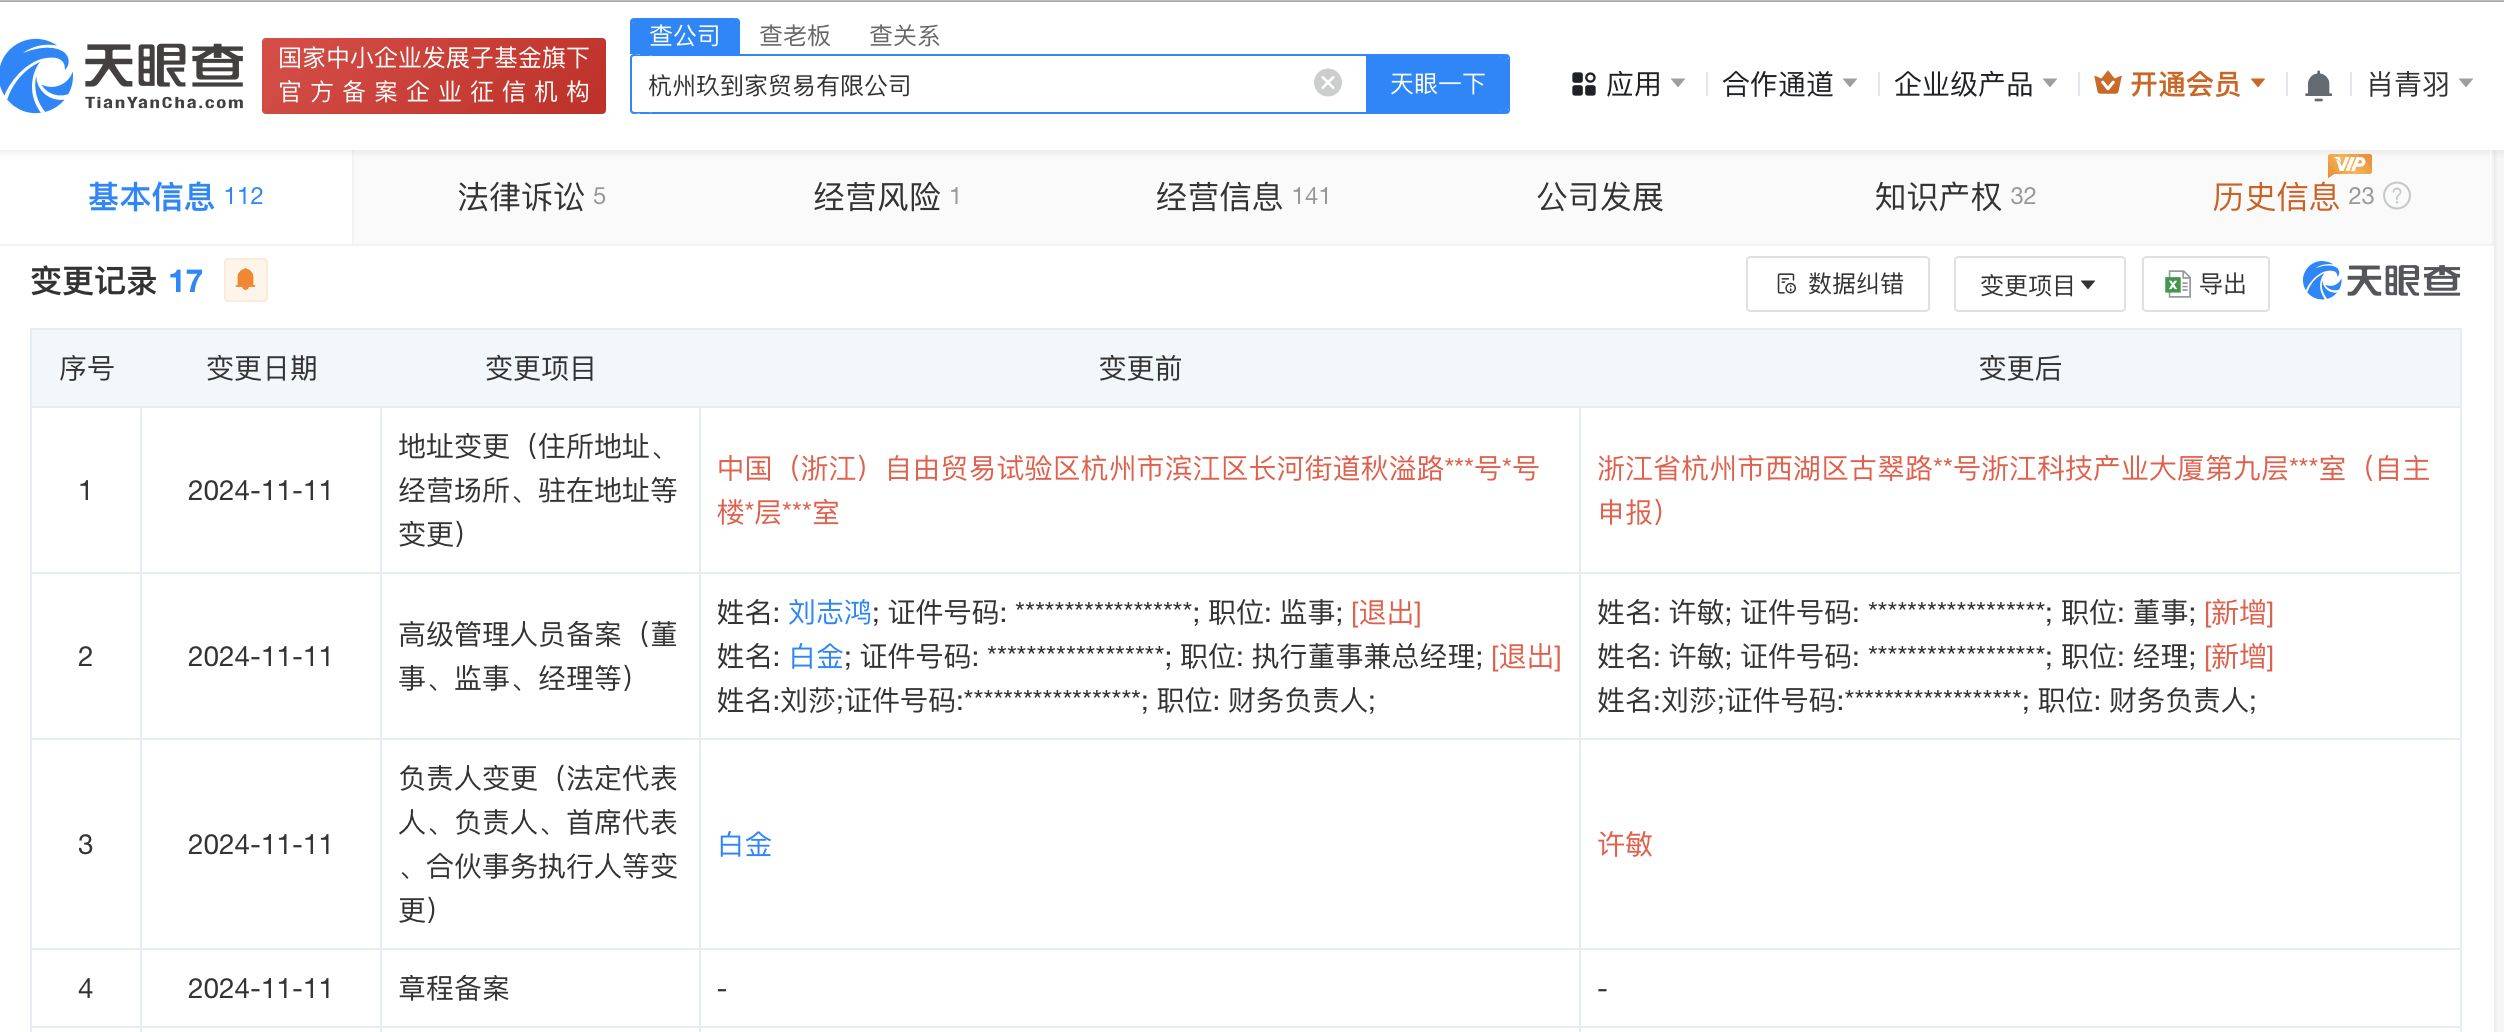
Task: Expand the 变更项目 filter dropdown
Action: [2039, 284]
